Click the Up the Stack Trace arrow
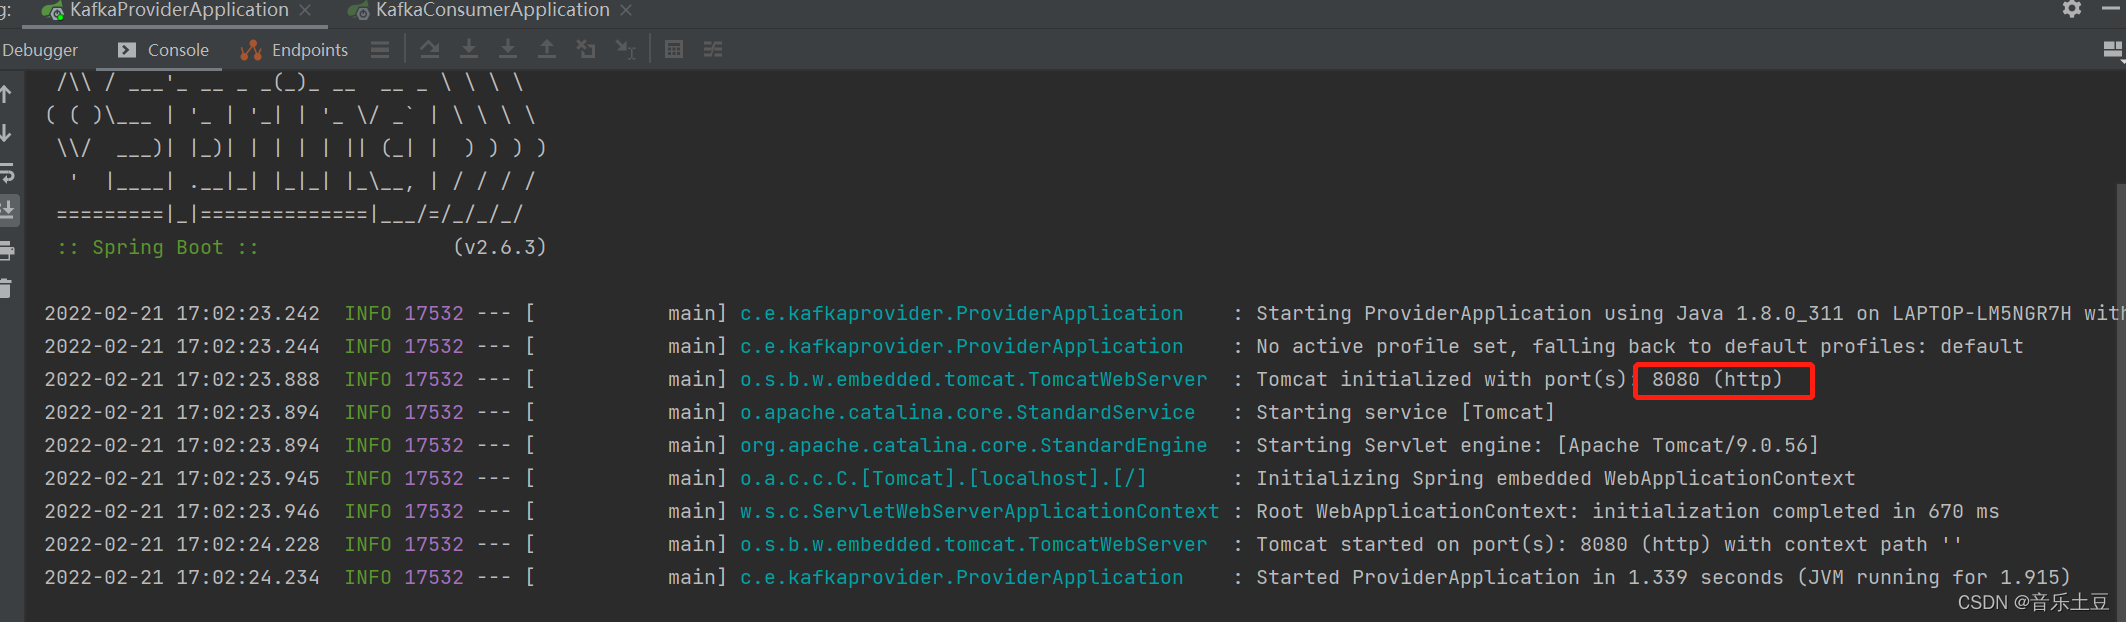This screenshot has height=622, width=2126. click(6, 94)
